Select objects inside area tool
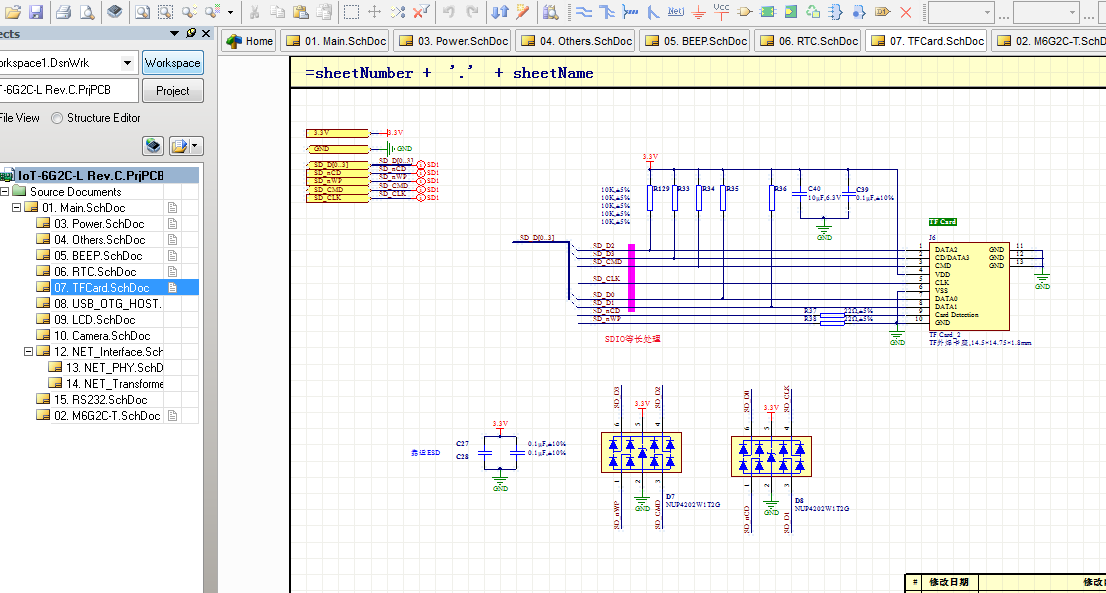The width and height of the screenshot is (1106, 593). tap(351, 11)
